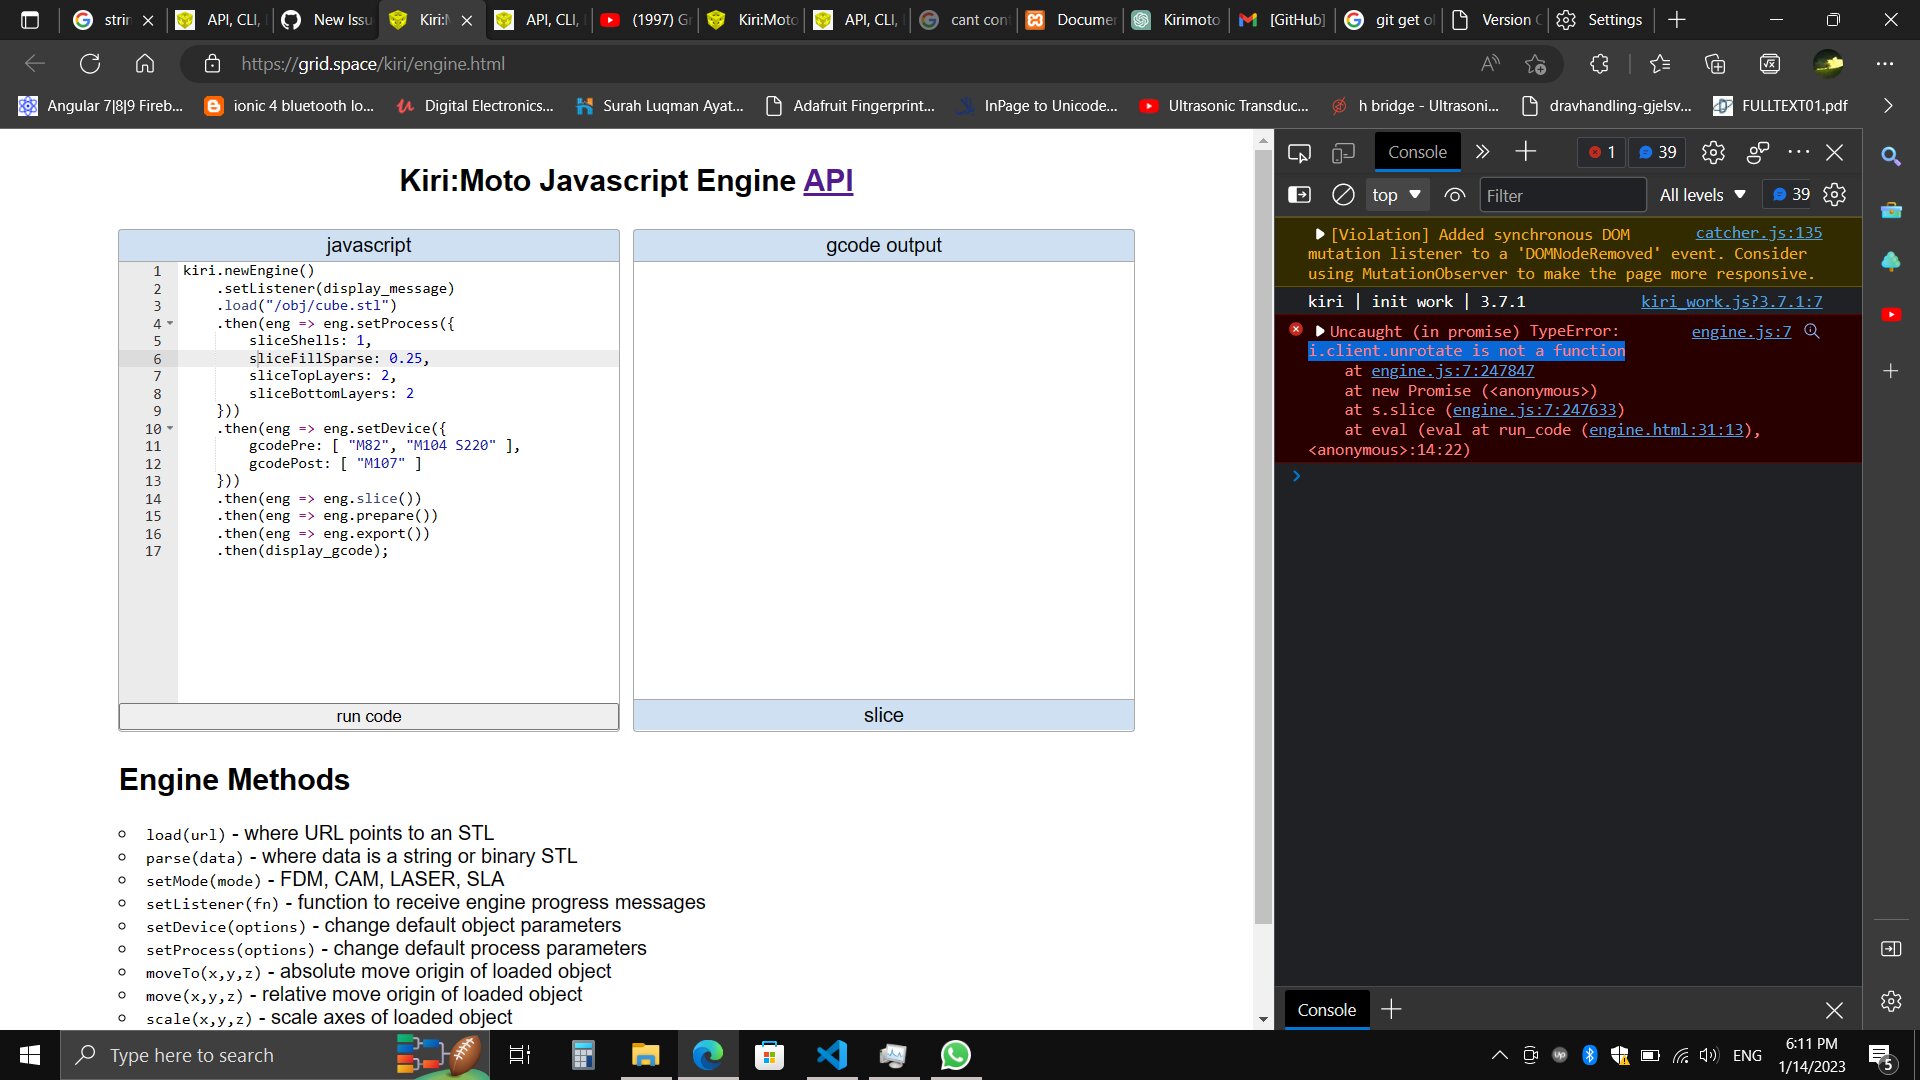Image resolution: width=1920 pixels, height=1080 pixels.
Task: Click inside the console Filter field
Action: [x=1562, y=194]
